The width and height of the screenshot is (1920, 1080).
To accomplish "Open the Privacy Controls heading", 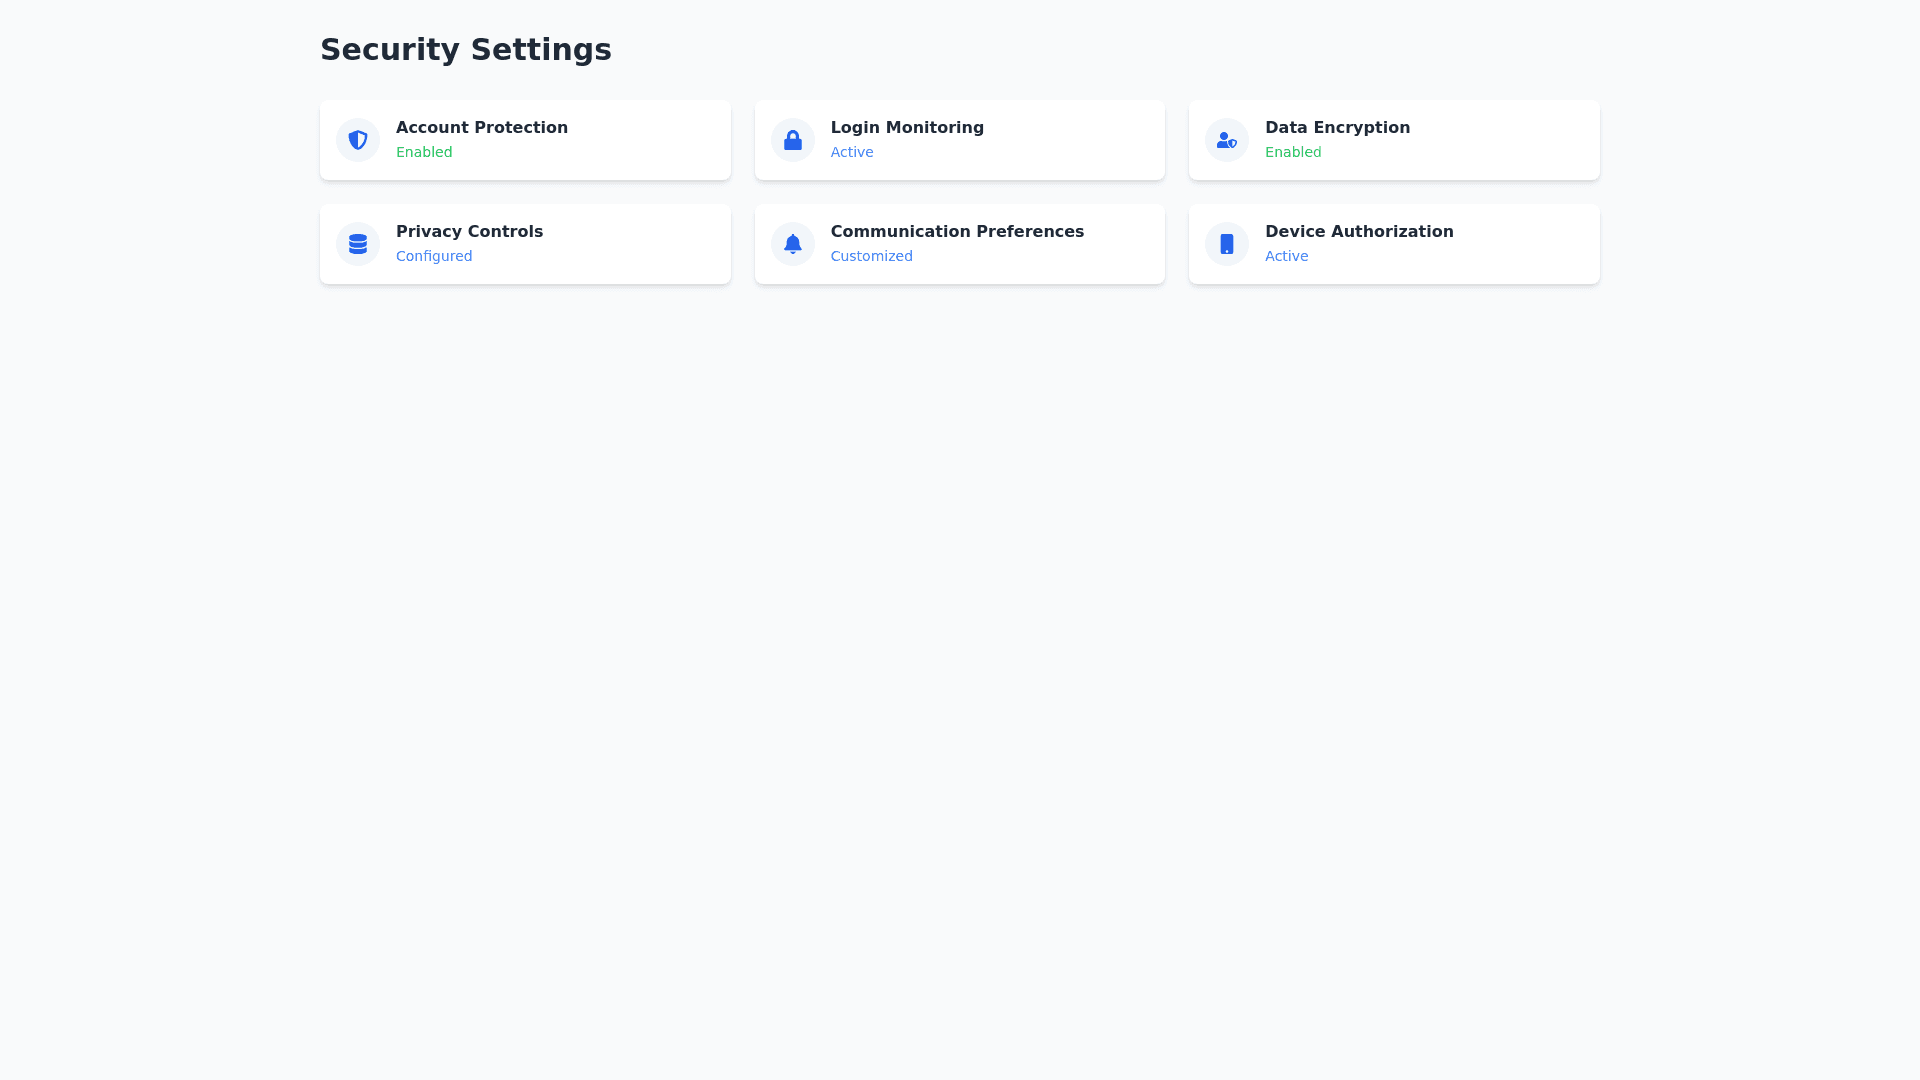I will point(469,232).
